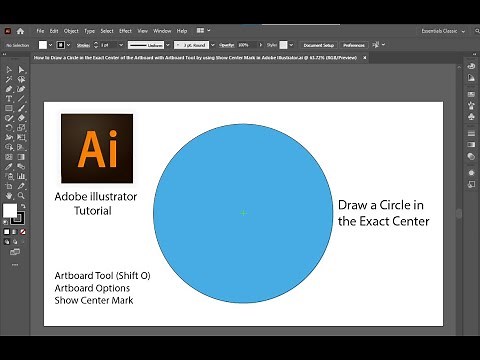Select the Width tool

pyautogui.click(x=9, y=137)
